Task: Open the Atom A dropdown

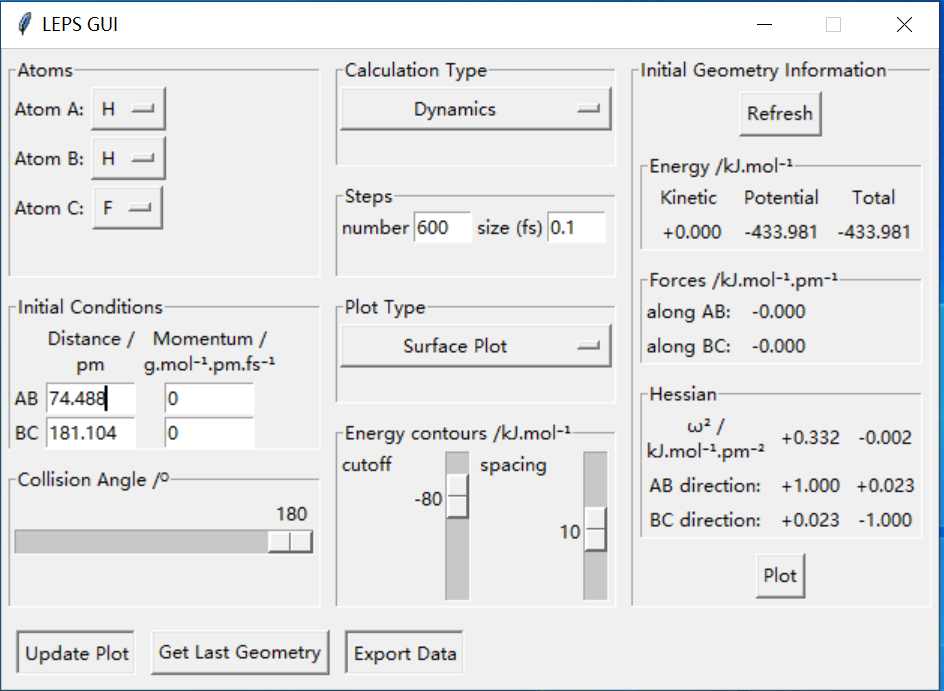Action: pyautogui.click(x=128, y=109)
